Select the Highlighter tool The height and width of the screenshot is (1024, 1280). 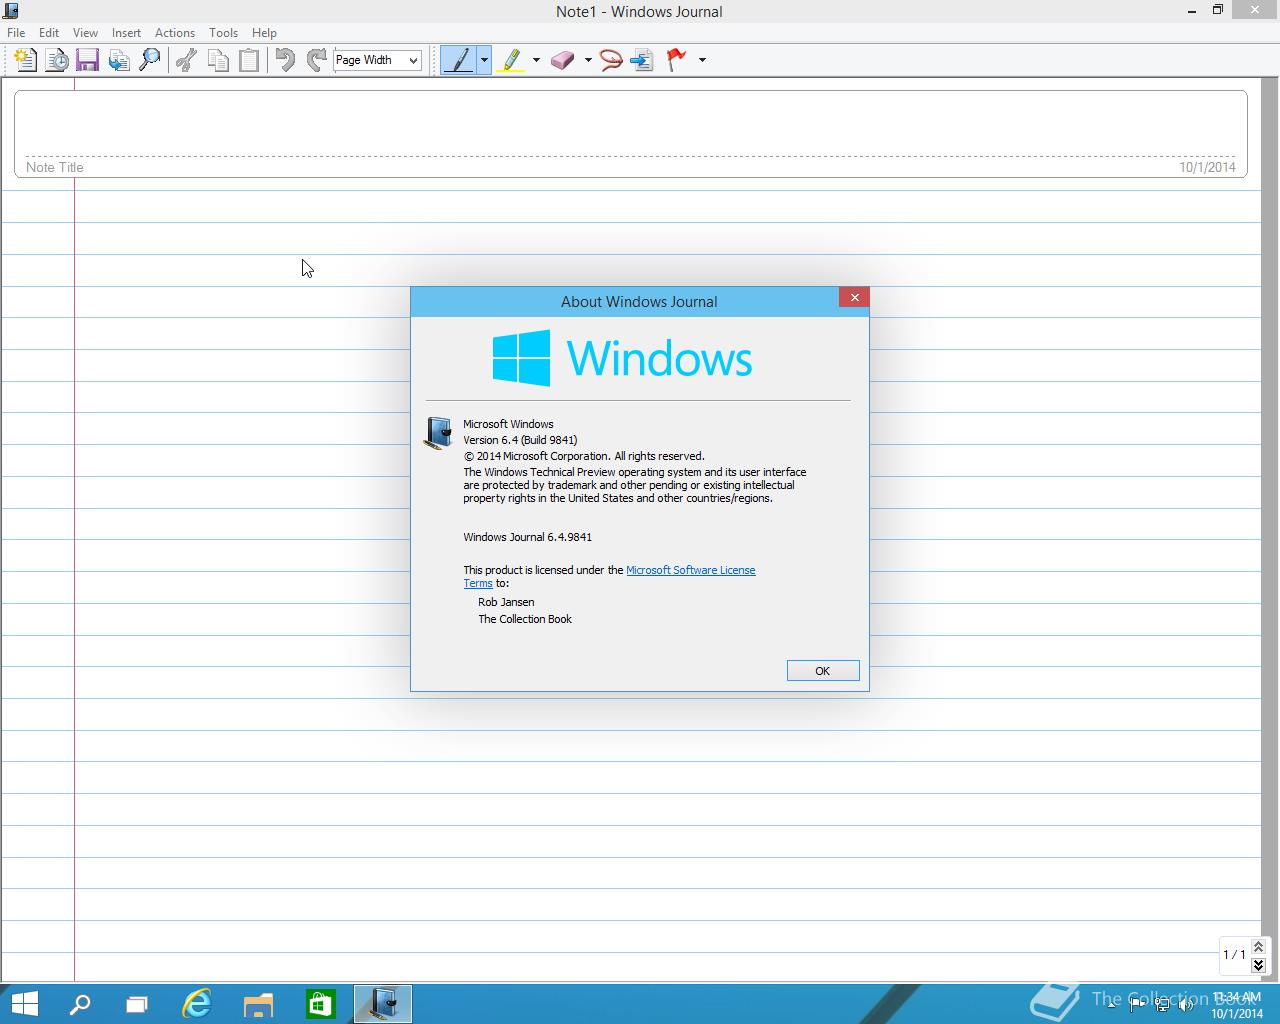click(x=512, y=60)
